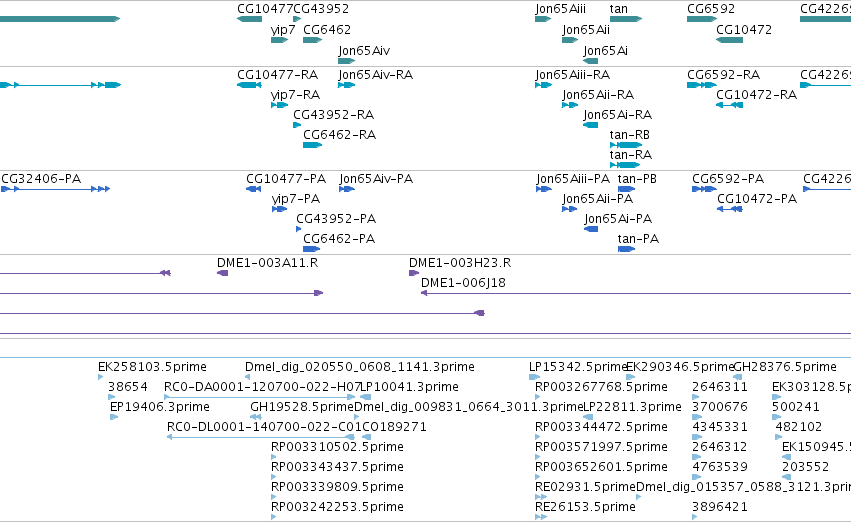The width and height of the screenshot is (851, 522).
Task: Open Dmel_dig_020550_0608_1141.3prime EST label
Action: tap(360, 367)
